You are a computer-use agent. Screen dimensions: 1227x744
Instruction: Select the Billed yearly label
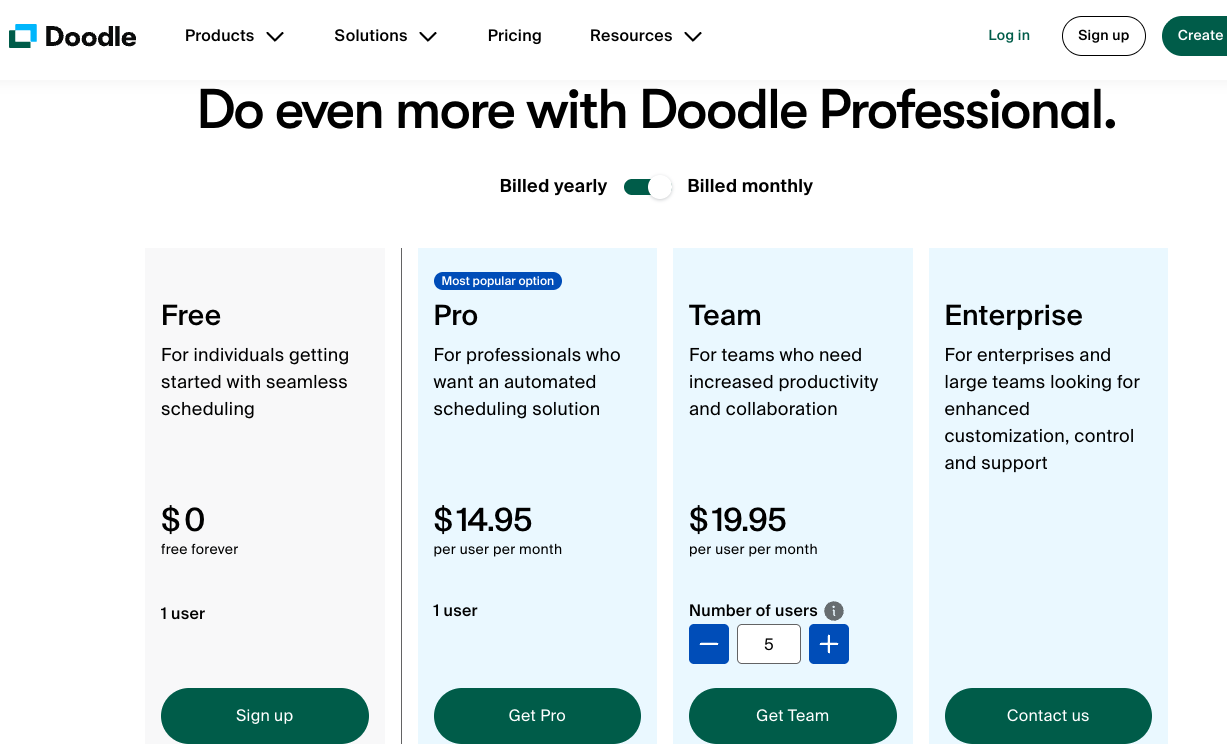tap(553, 186)
